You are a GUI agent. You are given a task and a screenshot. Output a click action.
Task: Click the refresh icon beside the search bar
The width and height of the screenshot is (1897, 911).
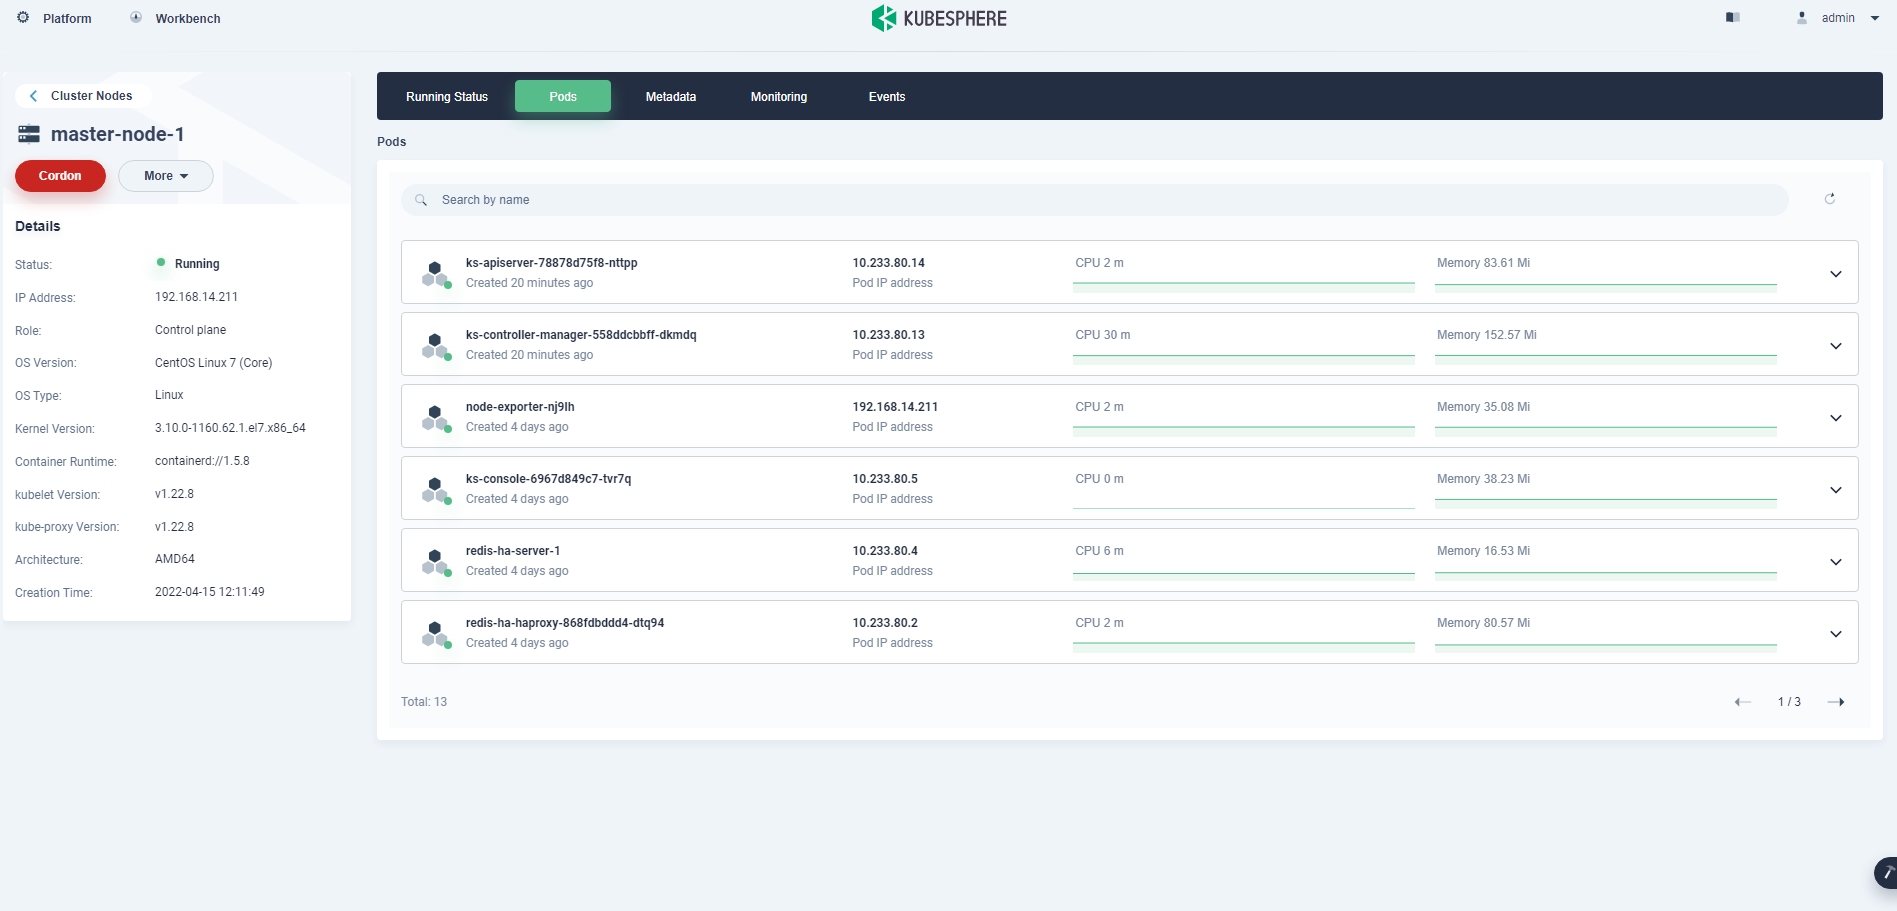click(1829, 199)
